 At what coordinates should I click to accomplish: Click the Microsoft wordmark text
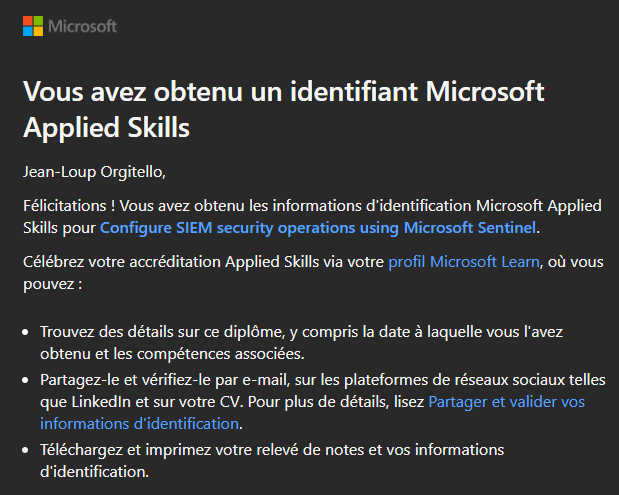point(82,26)
